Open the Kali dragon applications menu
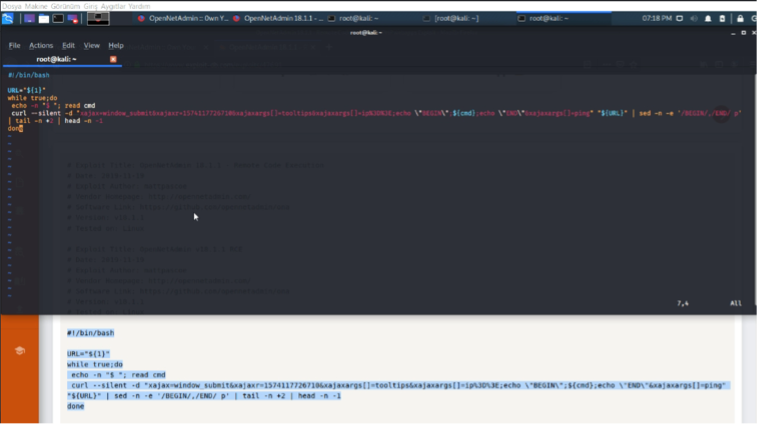 pos(8,18)
